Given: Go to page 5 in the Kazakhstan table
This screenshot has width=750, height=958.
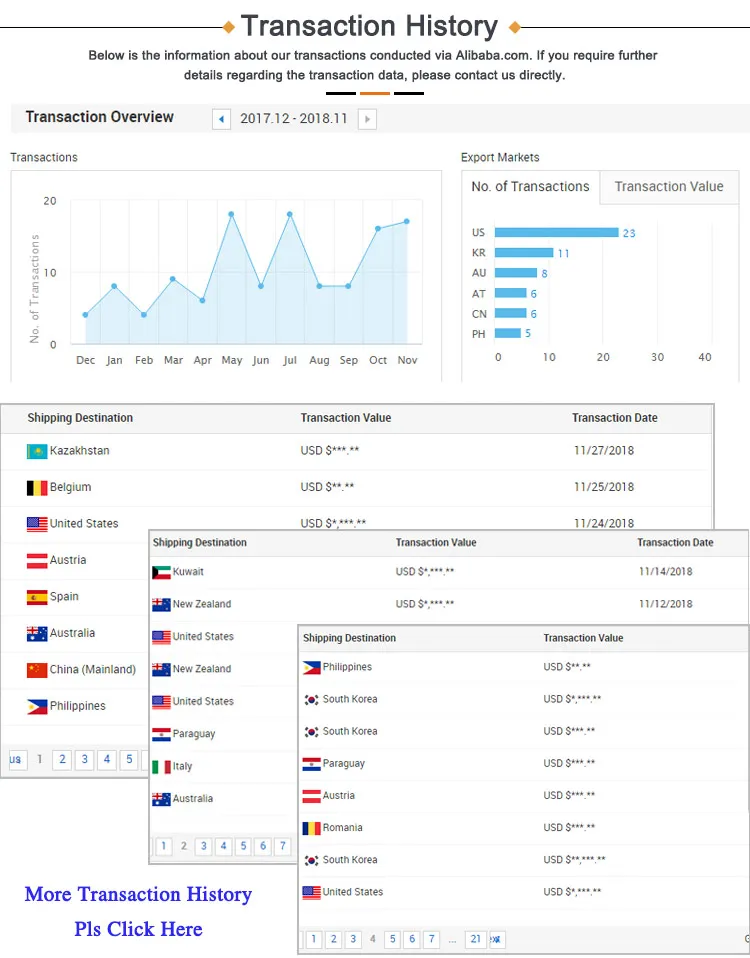Looking at the screenshot, I should (x=129, y=760).
